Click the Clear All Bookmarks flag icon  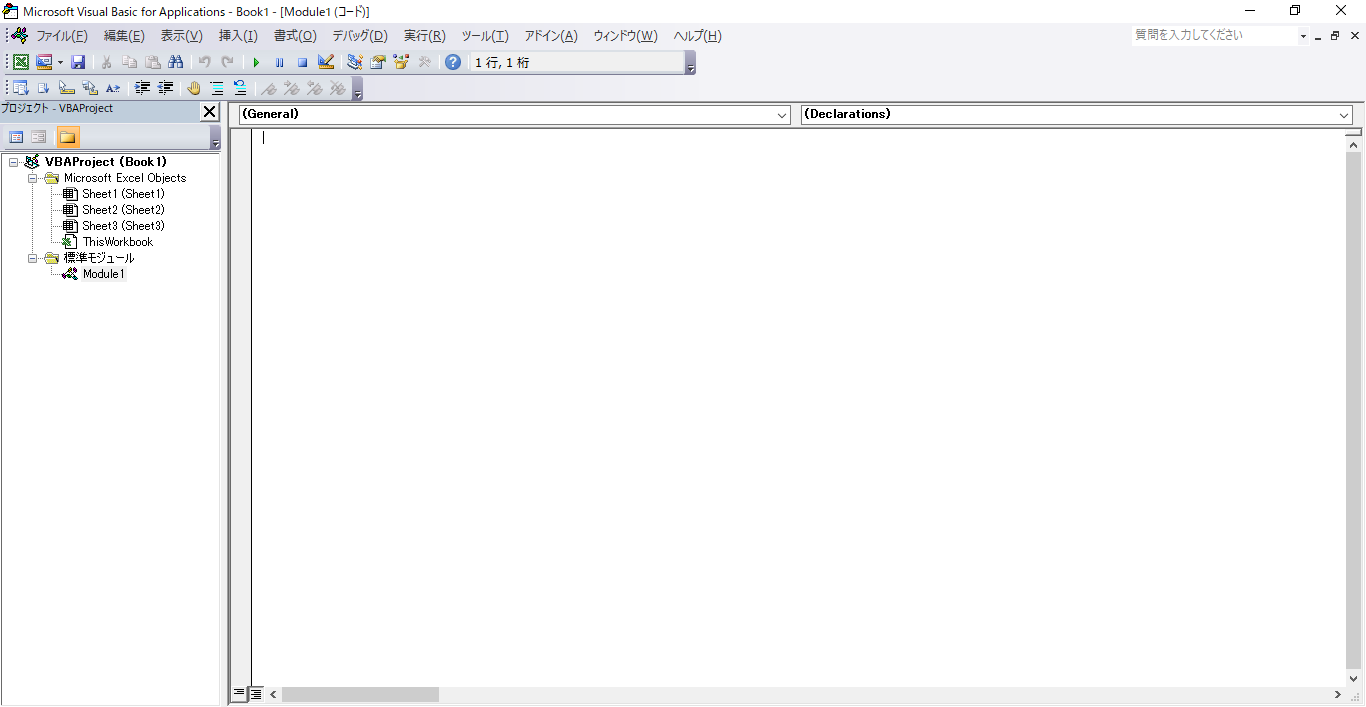click(x=338, y=88)
